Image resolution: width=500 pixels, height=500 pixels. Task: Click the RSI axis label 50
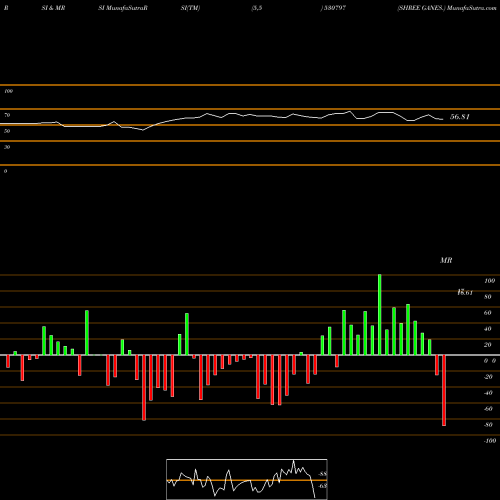coord(7,131)
